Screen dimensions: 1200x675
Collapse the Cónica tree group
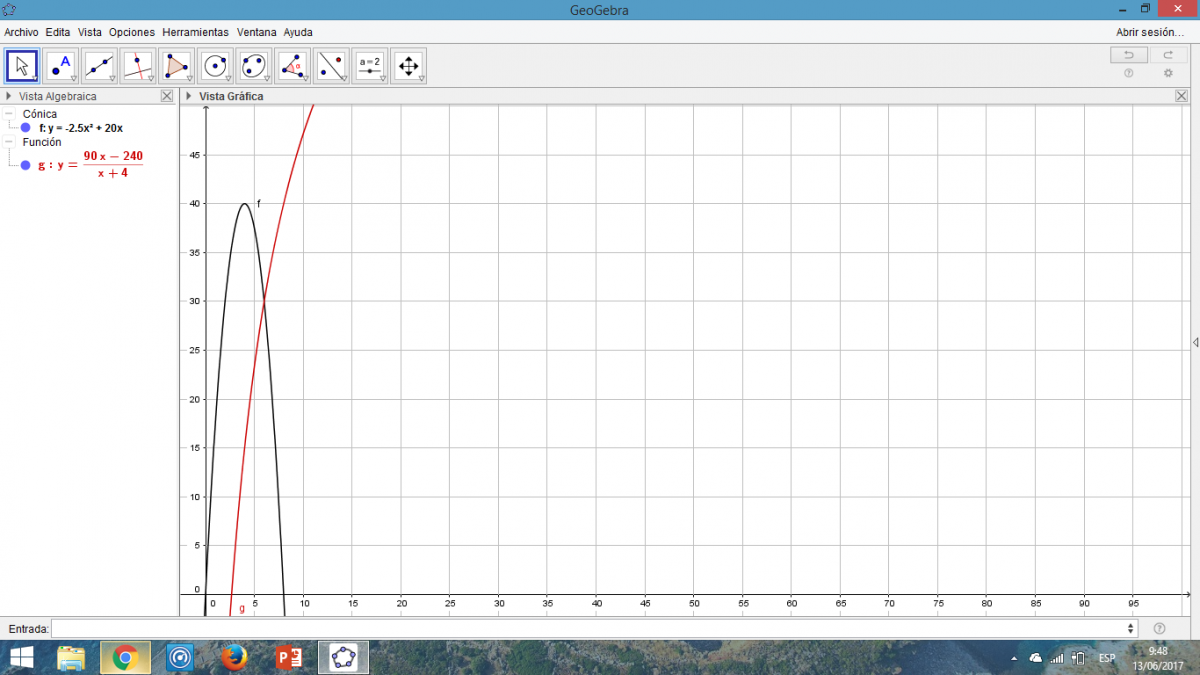pos(9,114)
